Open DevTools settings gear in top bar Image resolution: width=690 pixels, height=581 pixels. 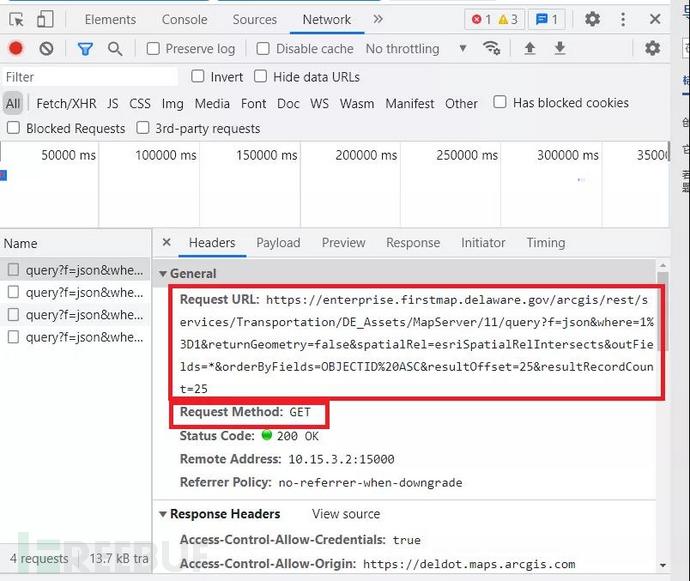(x=592, y=19)
